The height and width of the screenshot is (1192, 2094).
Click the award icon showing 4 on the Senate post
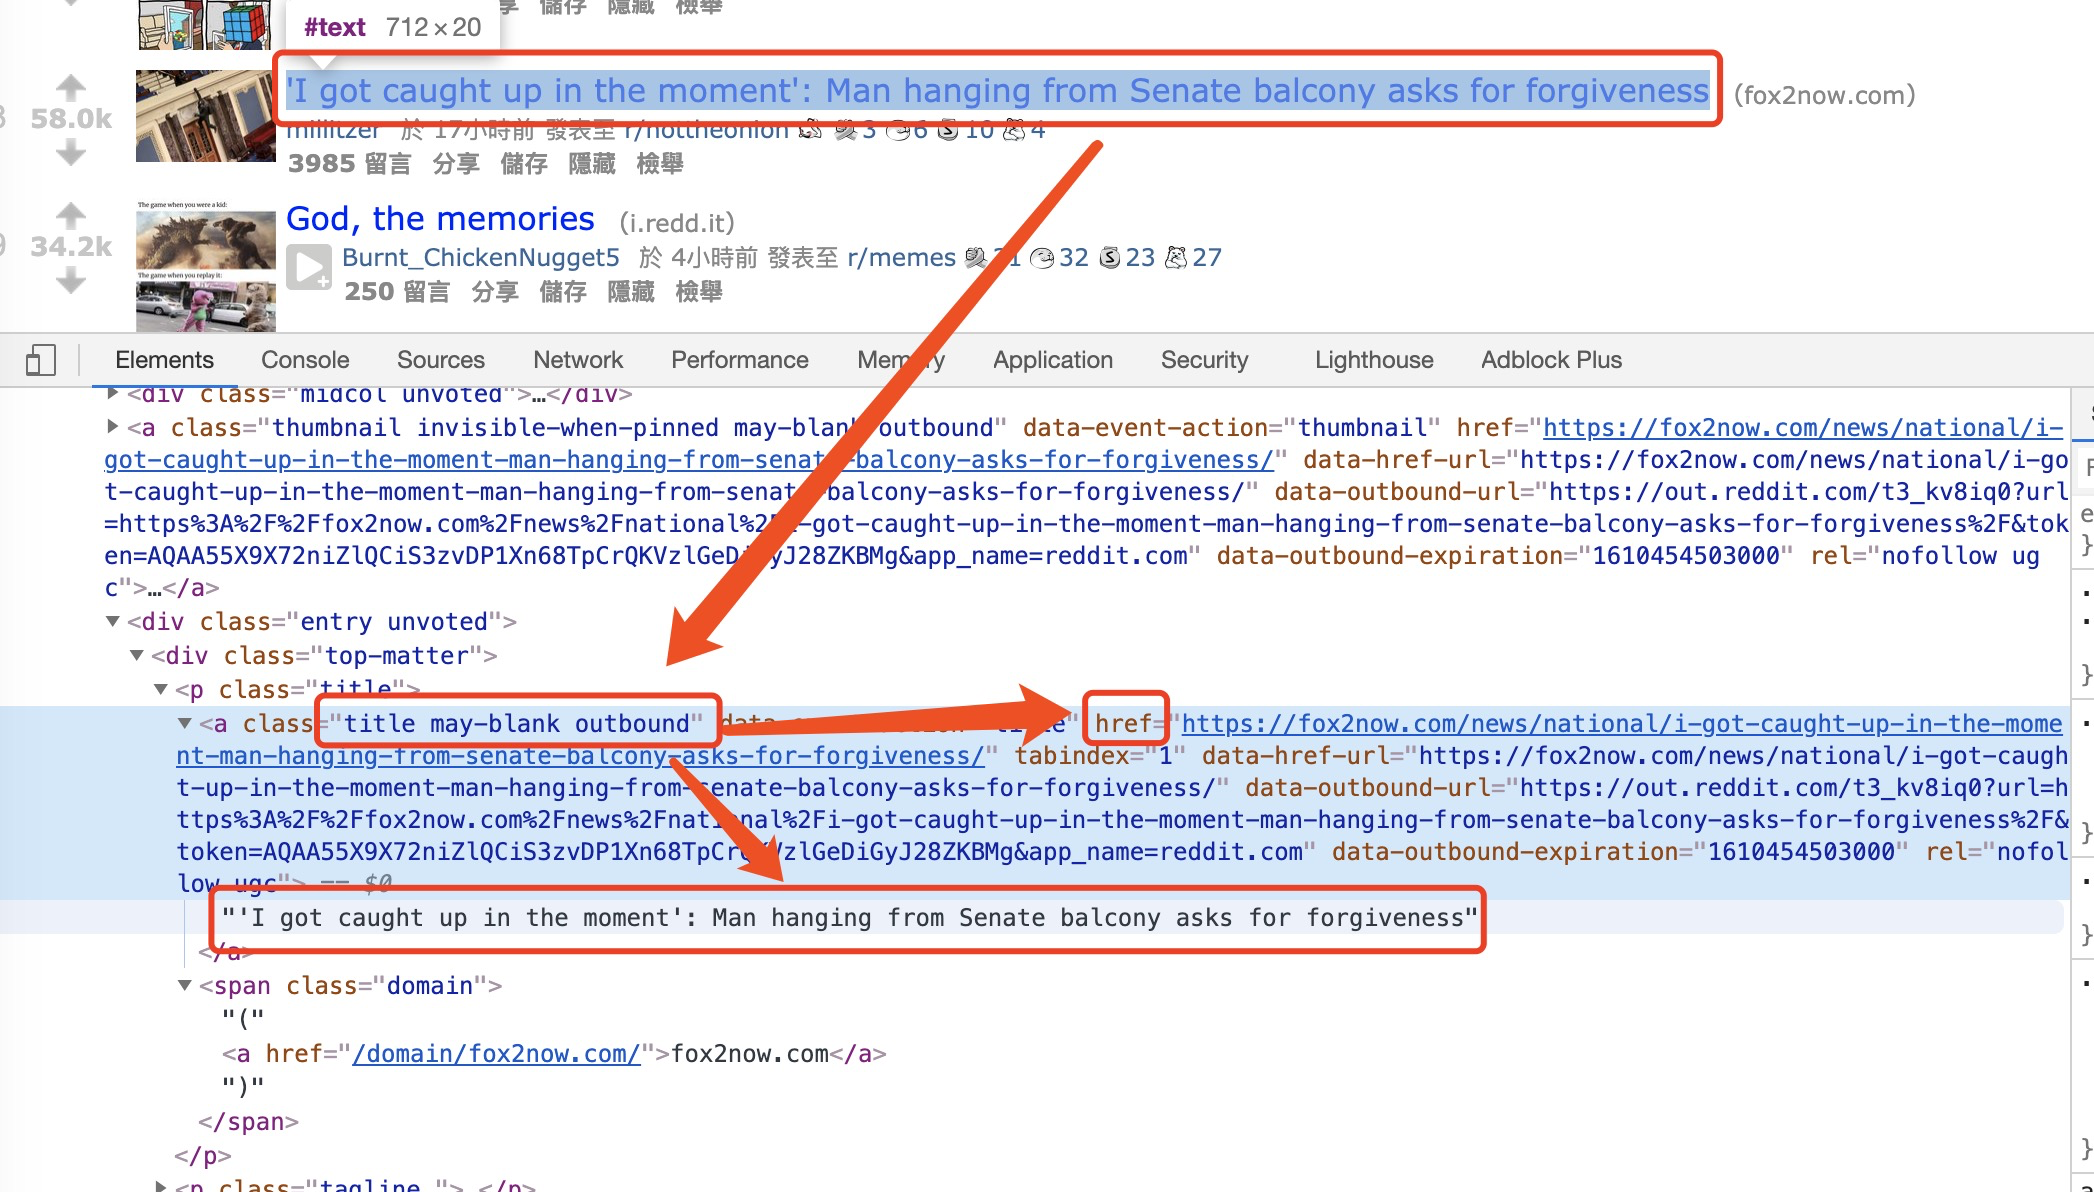click(x=1015, y=131)
